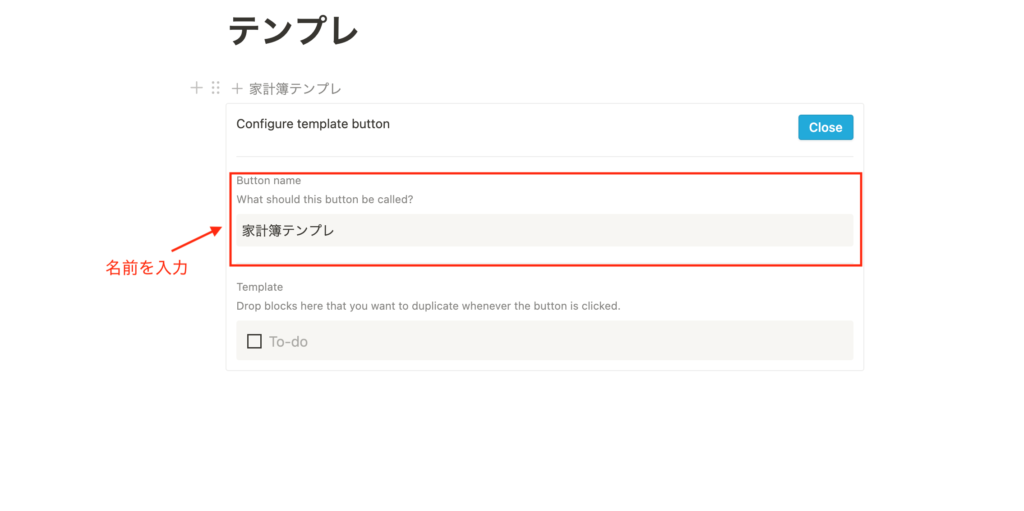The height and width of the screenshot is (511, 1024).
Task: Click the Template section label
Action: coord(259,286)
